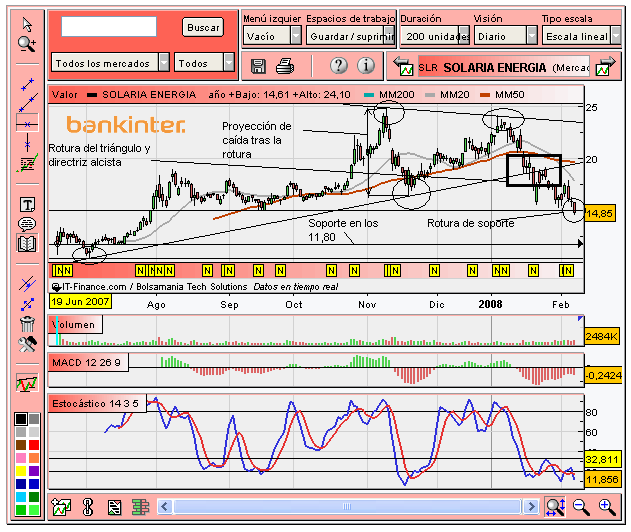Pick the red color swatch
The image size is (631, 532).
point(34,445)
